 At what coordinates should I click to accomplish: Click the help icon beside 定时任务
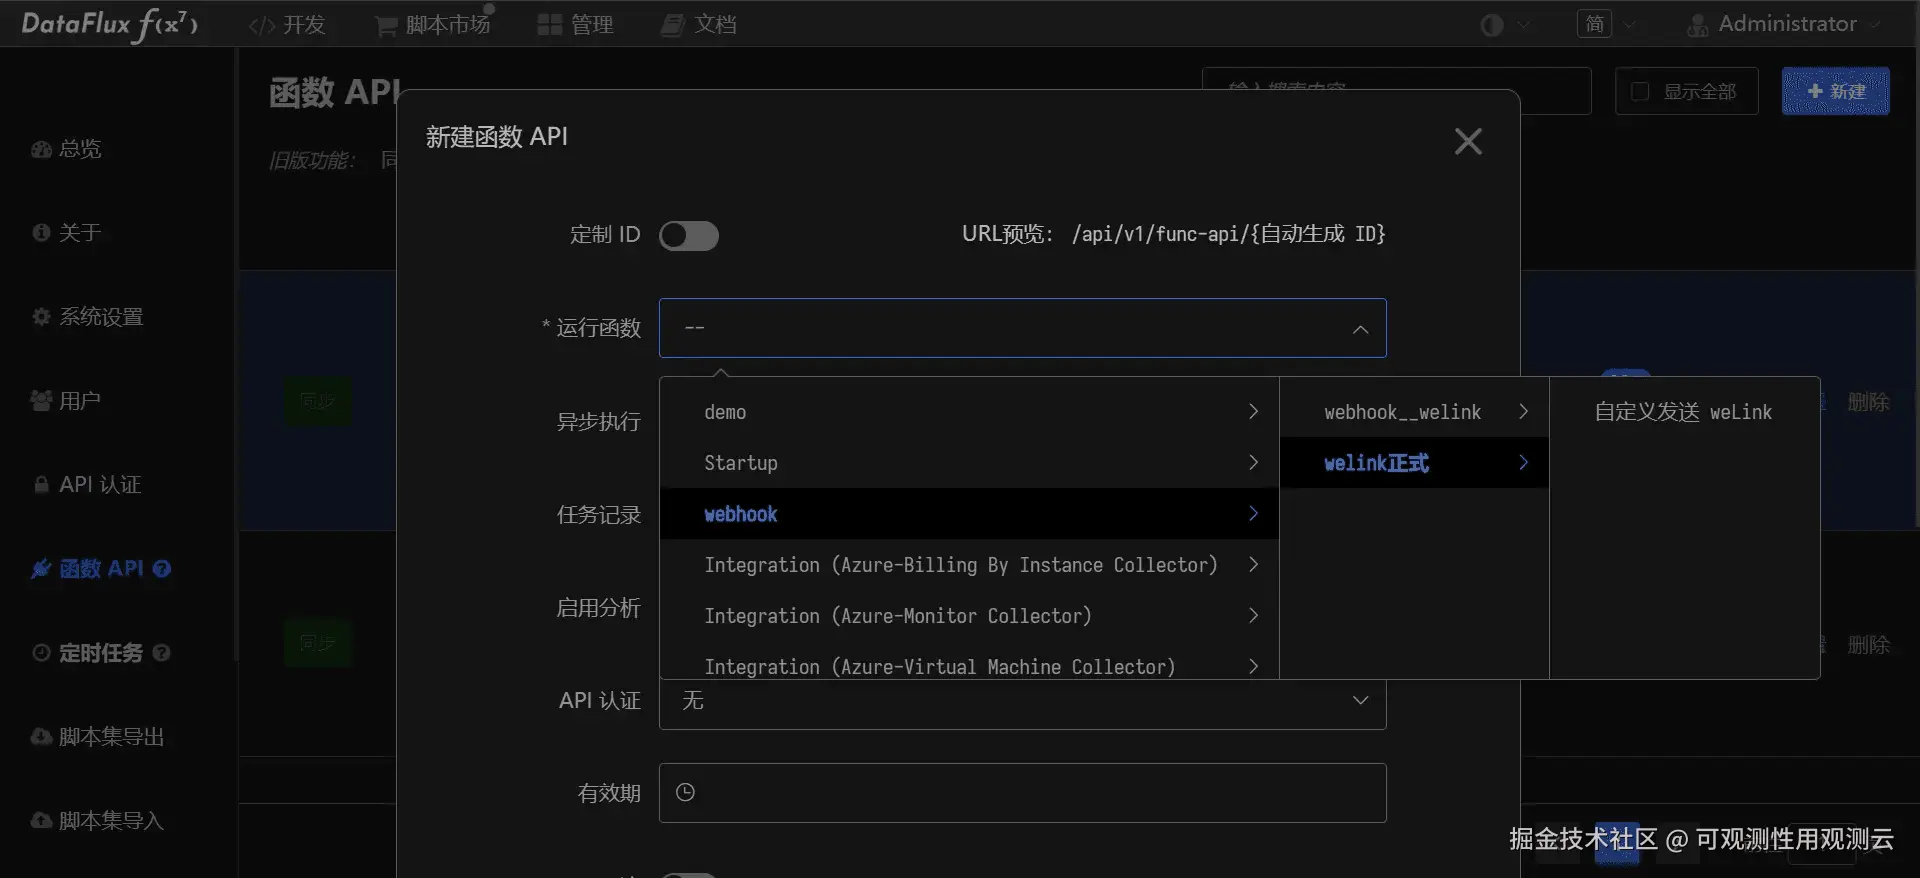(x=162, y=653)
